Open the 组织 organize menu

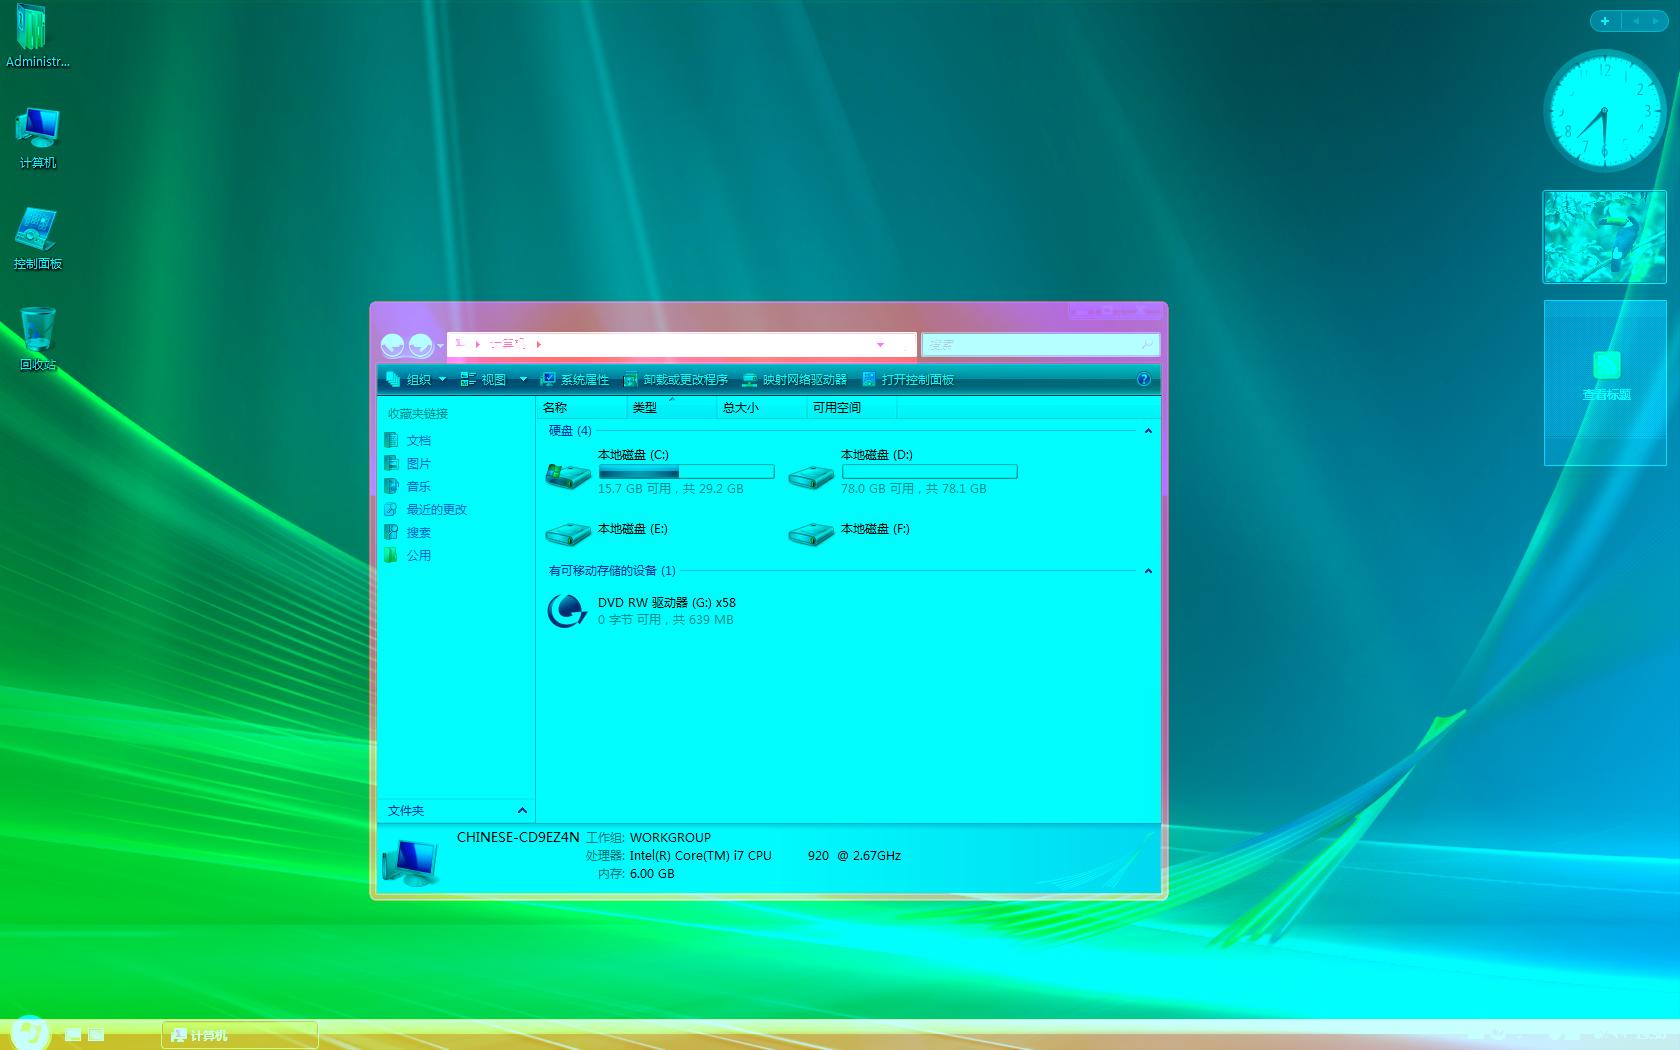click(x=416, y=379)
